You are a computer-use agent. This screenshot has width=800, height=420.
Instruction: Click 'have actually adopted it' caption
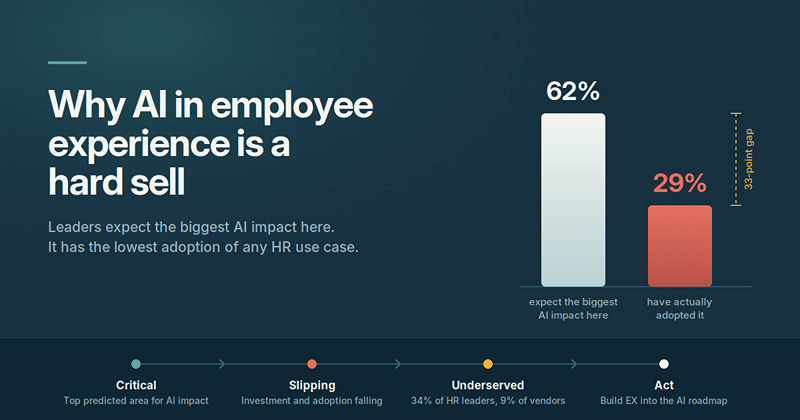pos(680,309)
